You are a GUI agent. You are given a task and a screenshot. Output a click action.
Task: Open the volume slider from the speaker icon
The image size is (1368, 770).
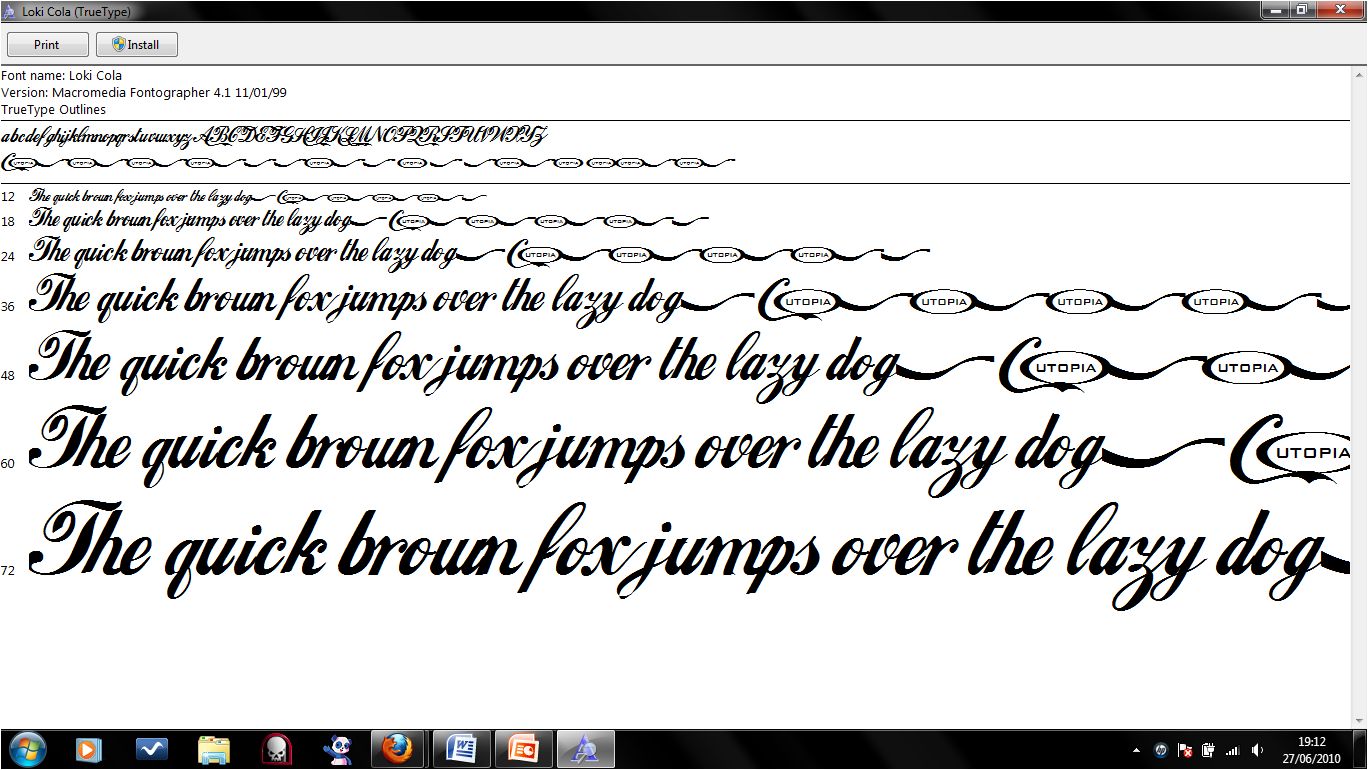pyautogui.click(x=1256, y=749)
